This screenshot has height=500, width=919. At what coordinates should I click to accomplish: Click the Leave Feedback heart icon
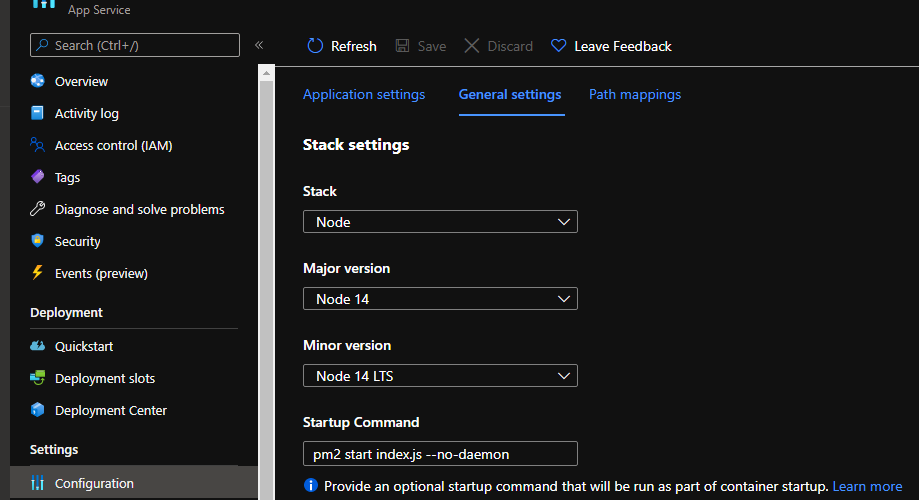(559, 46)
